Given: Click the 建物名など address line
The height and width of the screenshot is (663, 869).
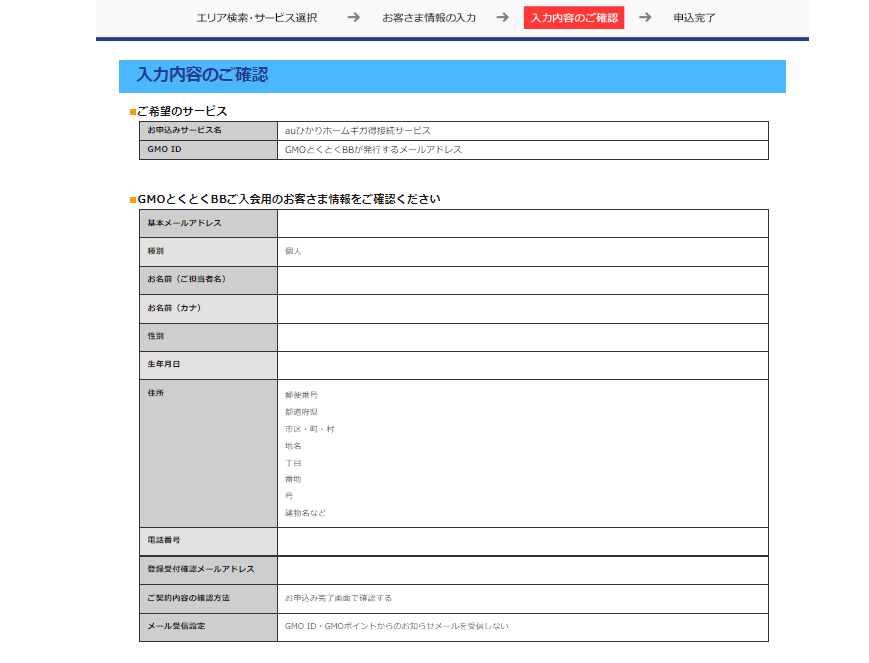Looking at the screenshot, I should [305, 513].
